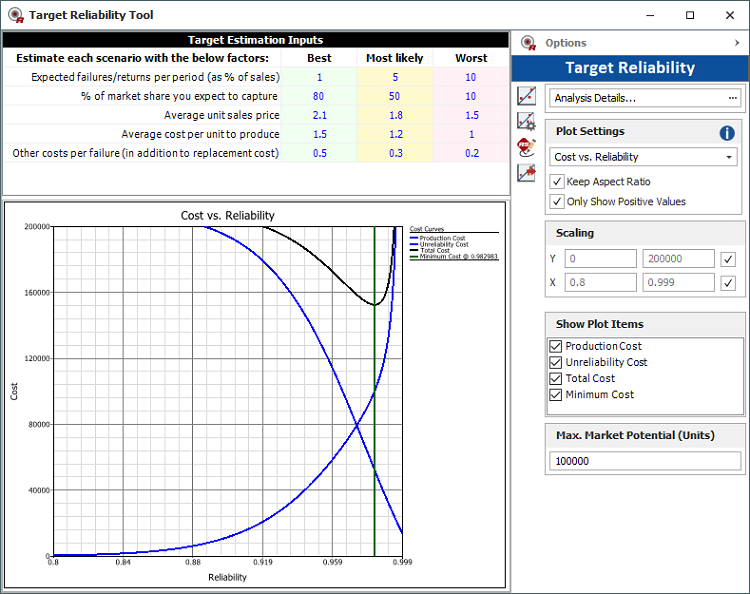Click the app icon in title bar
750x594 pixels.
pyautogui.click(x=14, y=15)
